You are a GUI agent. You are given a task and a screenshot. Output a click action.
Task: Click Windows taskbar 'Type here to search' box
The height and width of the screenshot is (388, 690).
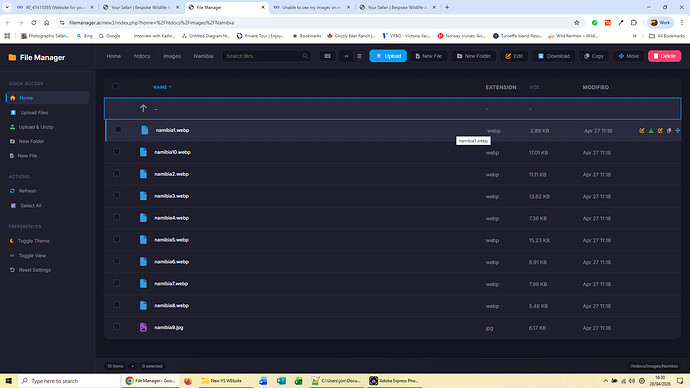pos(70,381)
